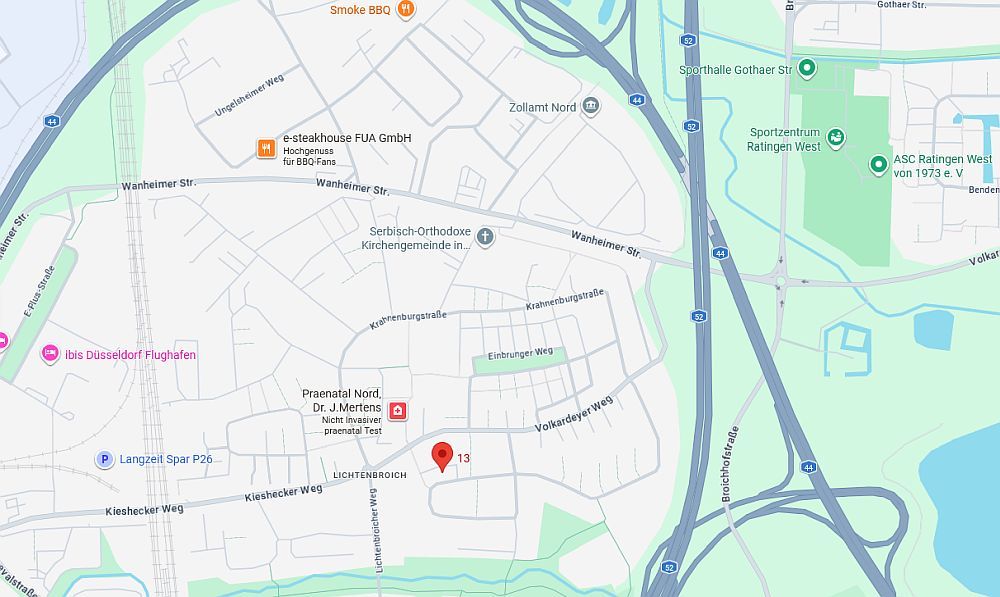Open the ibis Düsseldorf Flughafen text label

(130, 355)
